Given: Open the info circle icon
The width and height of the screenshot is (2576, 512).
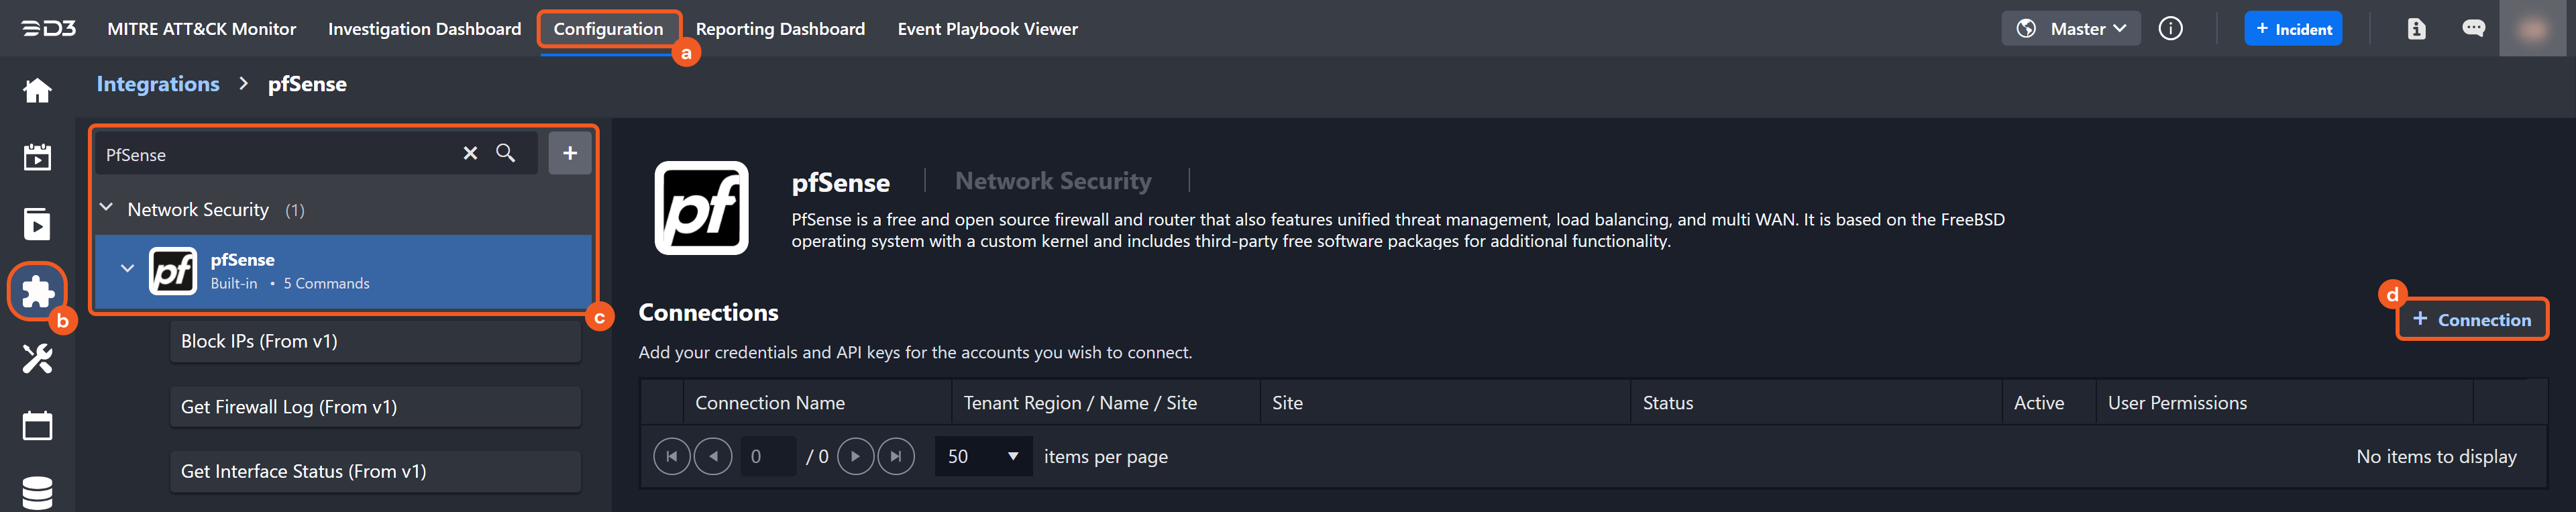Looking at the screenshot, I should coord(2170,29).
